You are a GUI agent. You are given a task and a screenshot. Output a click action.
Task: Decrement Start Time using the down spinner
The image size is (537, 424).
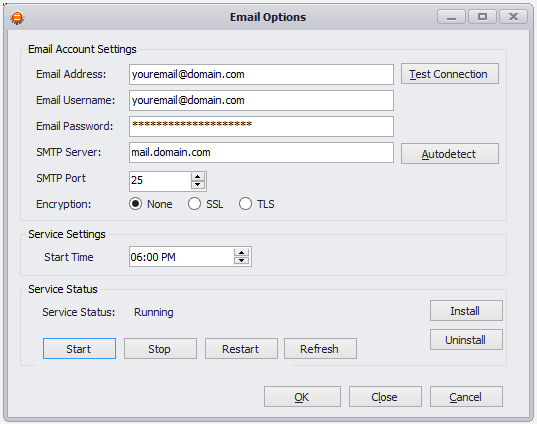tap(242, 260)
